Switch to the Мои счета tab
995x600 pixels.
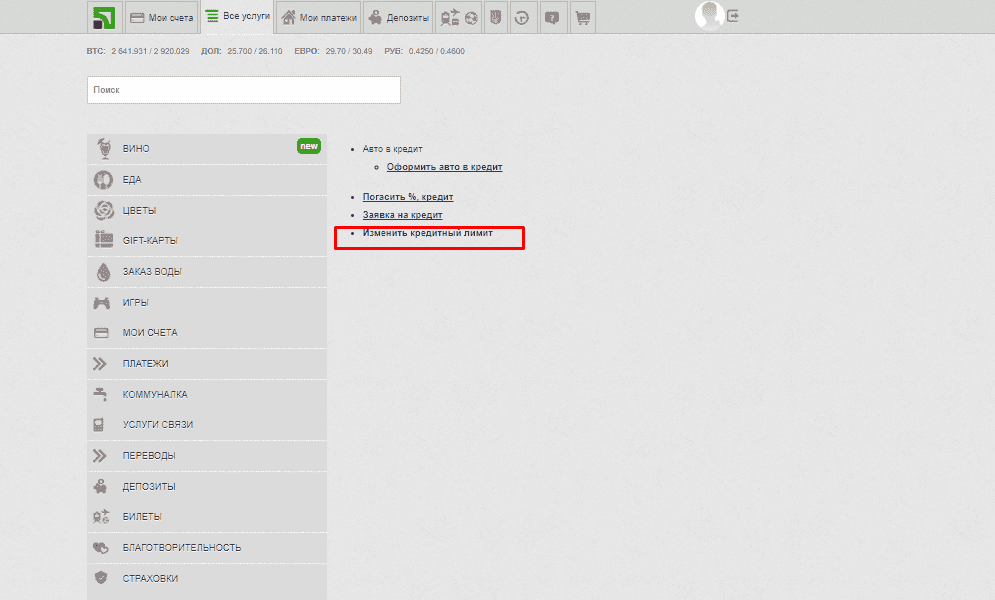pos(161,17)
